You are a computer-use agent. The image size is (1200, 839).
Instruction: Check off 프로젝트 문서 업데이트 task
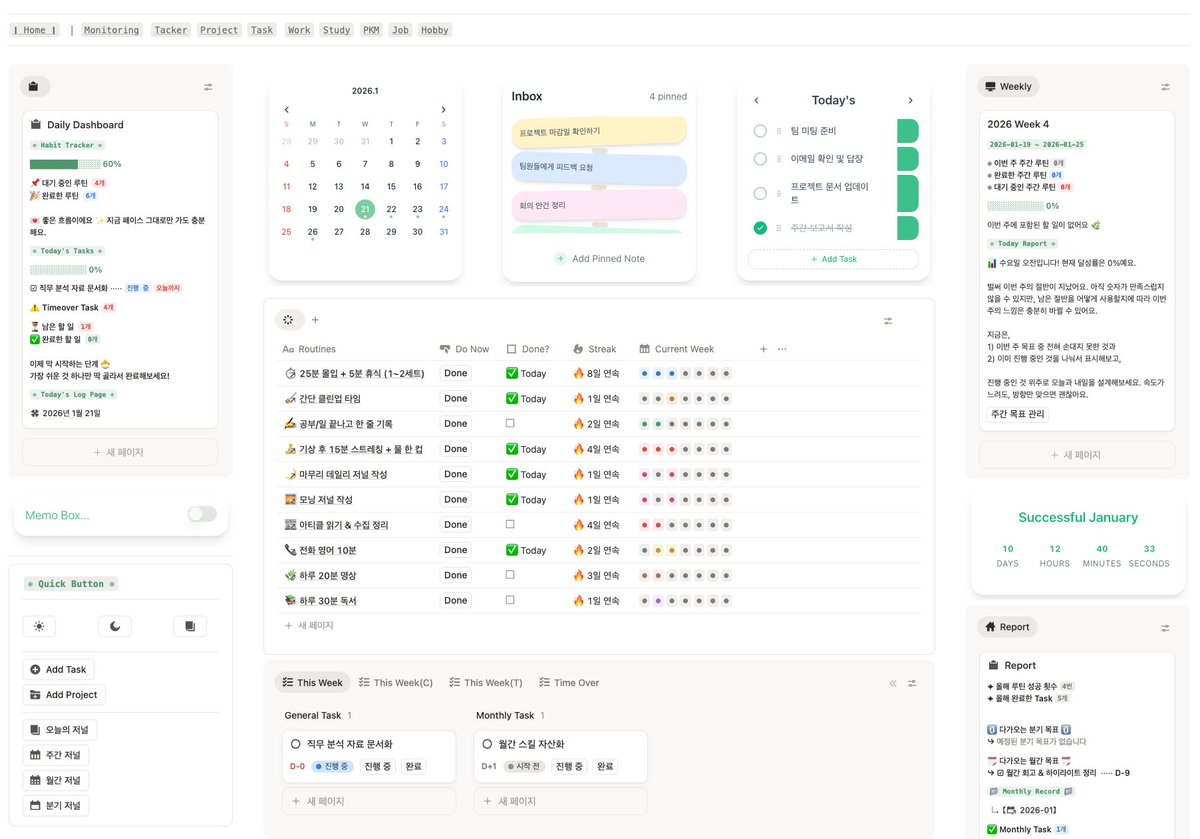pos(760,193)
